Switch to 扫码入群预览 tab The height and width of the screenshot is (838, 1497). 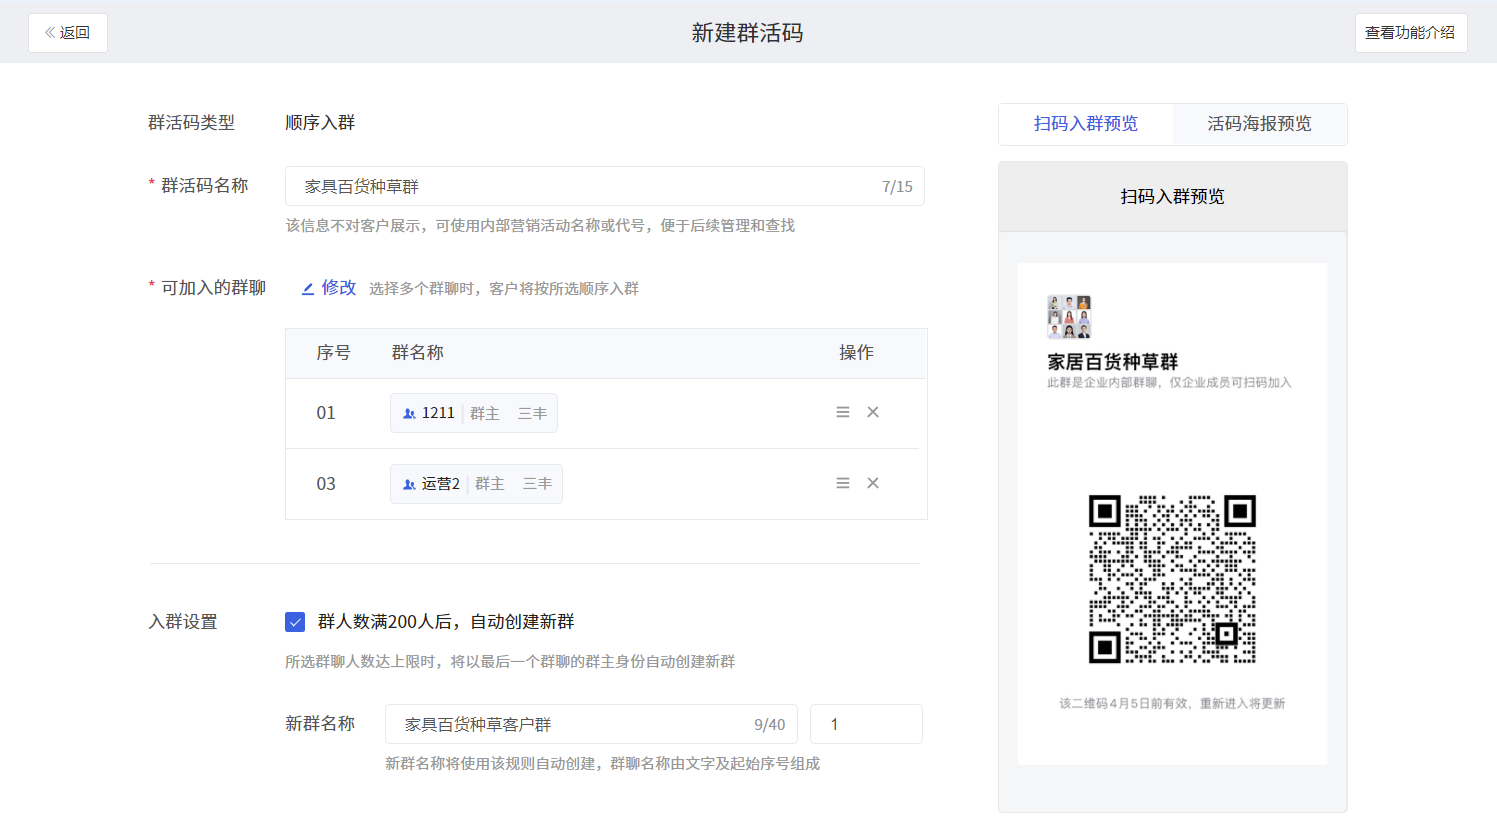1086,124
